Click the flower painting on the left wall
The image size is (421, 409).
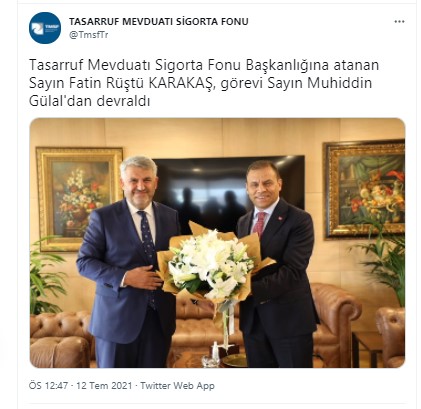click(x=79, y=199)
